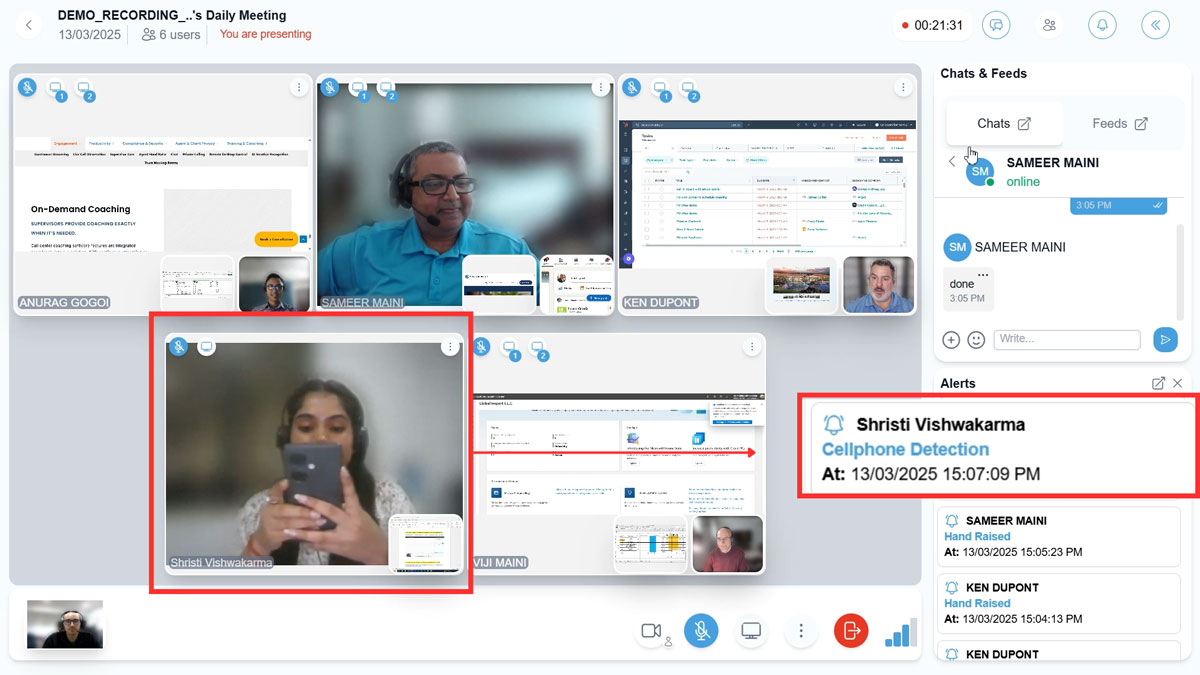This screenshot has width=1200, height=675.
Task: Start screen share from bottom toolbar
Action: [751, 631]
